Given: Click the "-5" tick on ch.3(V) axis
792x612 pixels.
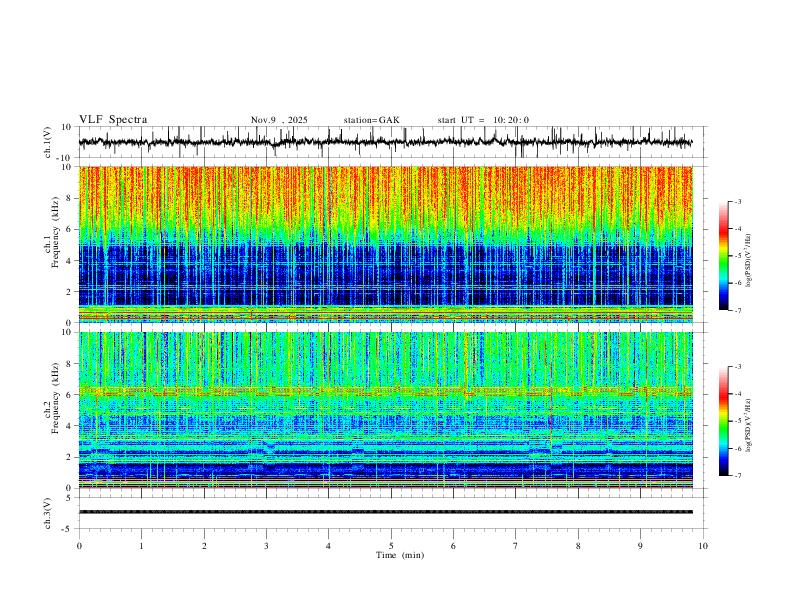Looking at the screenshot, I should 68,529.
